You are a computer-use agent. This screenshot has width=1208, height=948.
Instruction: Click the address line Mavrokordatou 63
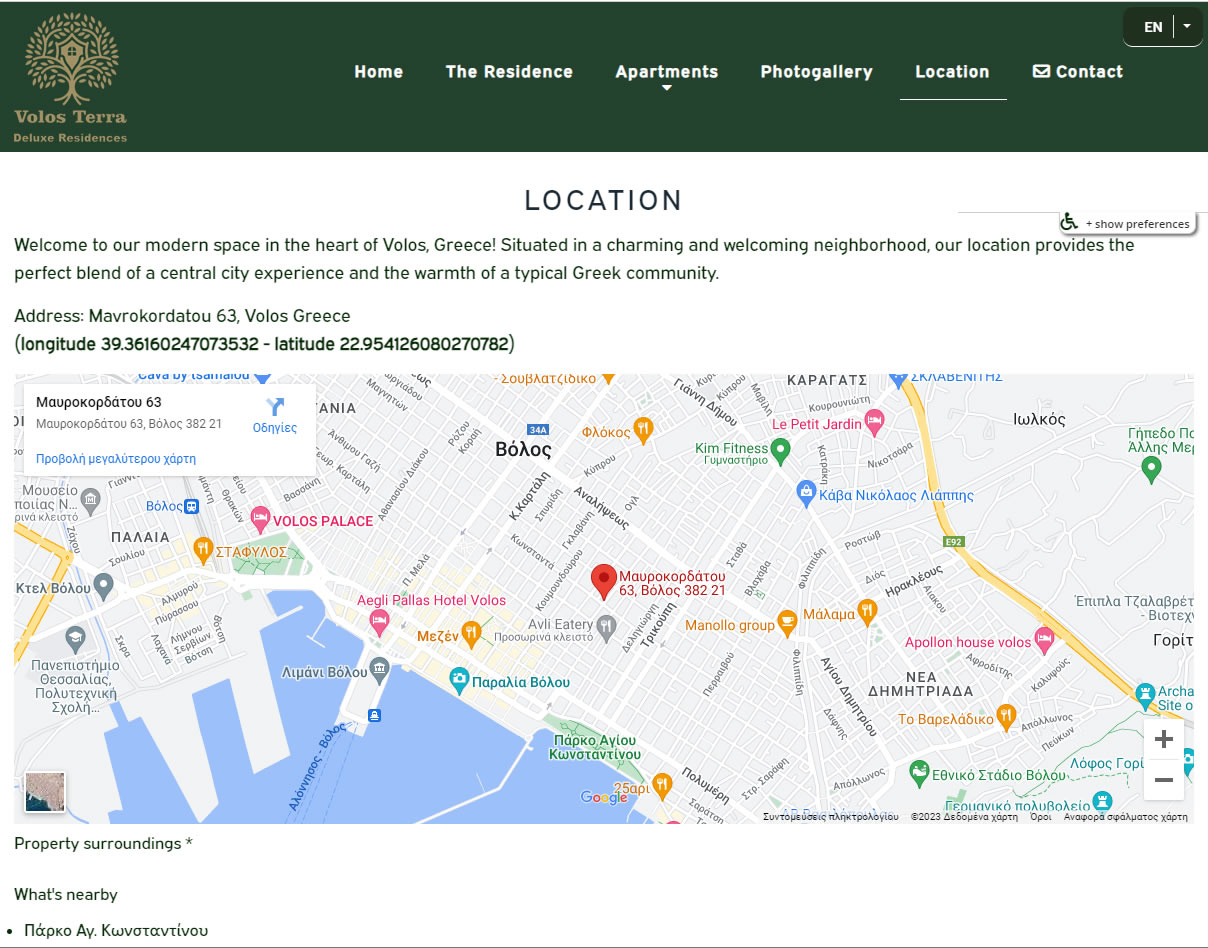pyautogui.click(x=182, y=316)
